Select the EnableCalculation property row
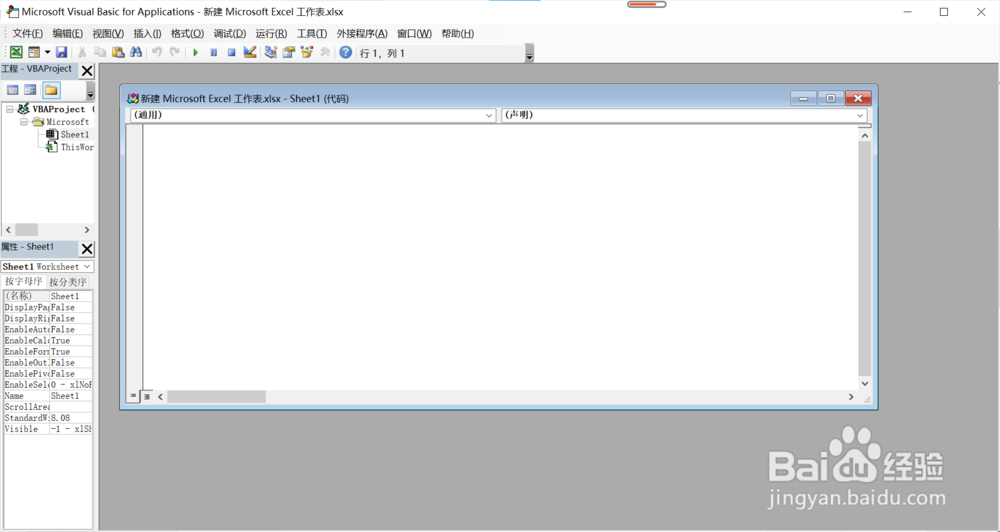This screenshot has width=1000, height=532. pyautogui.click(x=48, y=341)
